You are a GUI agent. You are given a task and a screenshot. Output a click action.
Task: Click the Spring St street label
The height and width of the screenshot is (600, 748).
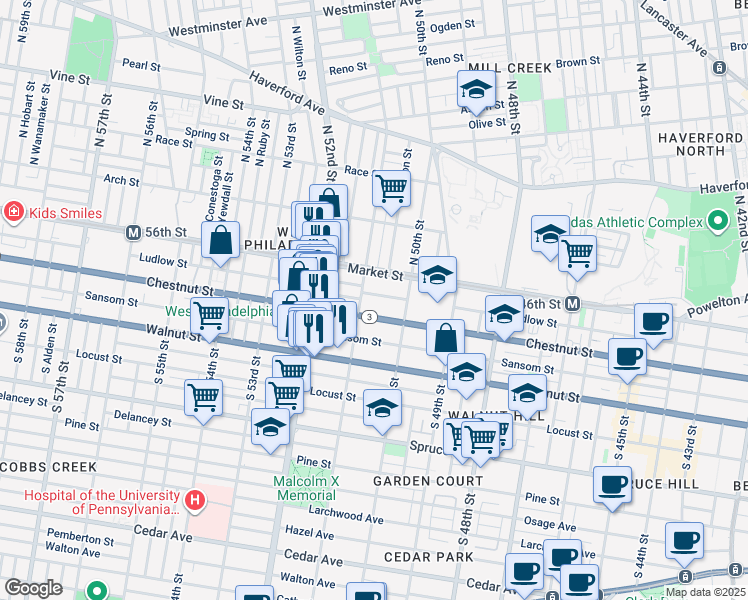coord(207,134)
